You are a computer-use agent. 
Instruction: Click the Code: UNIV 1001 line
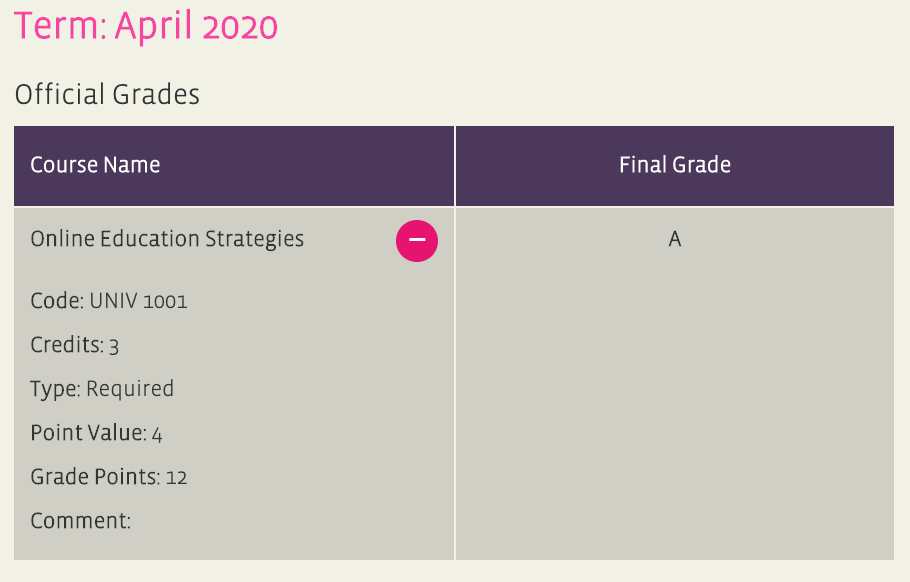[x=109, y=301]
